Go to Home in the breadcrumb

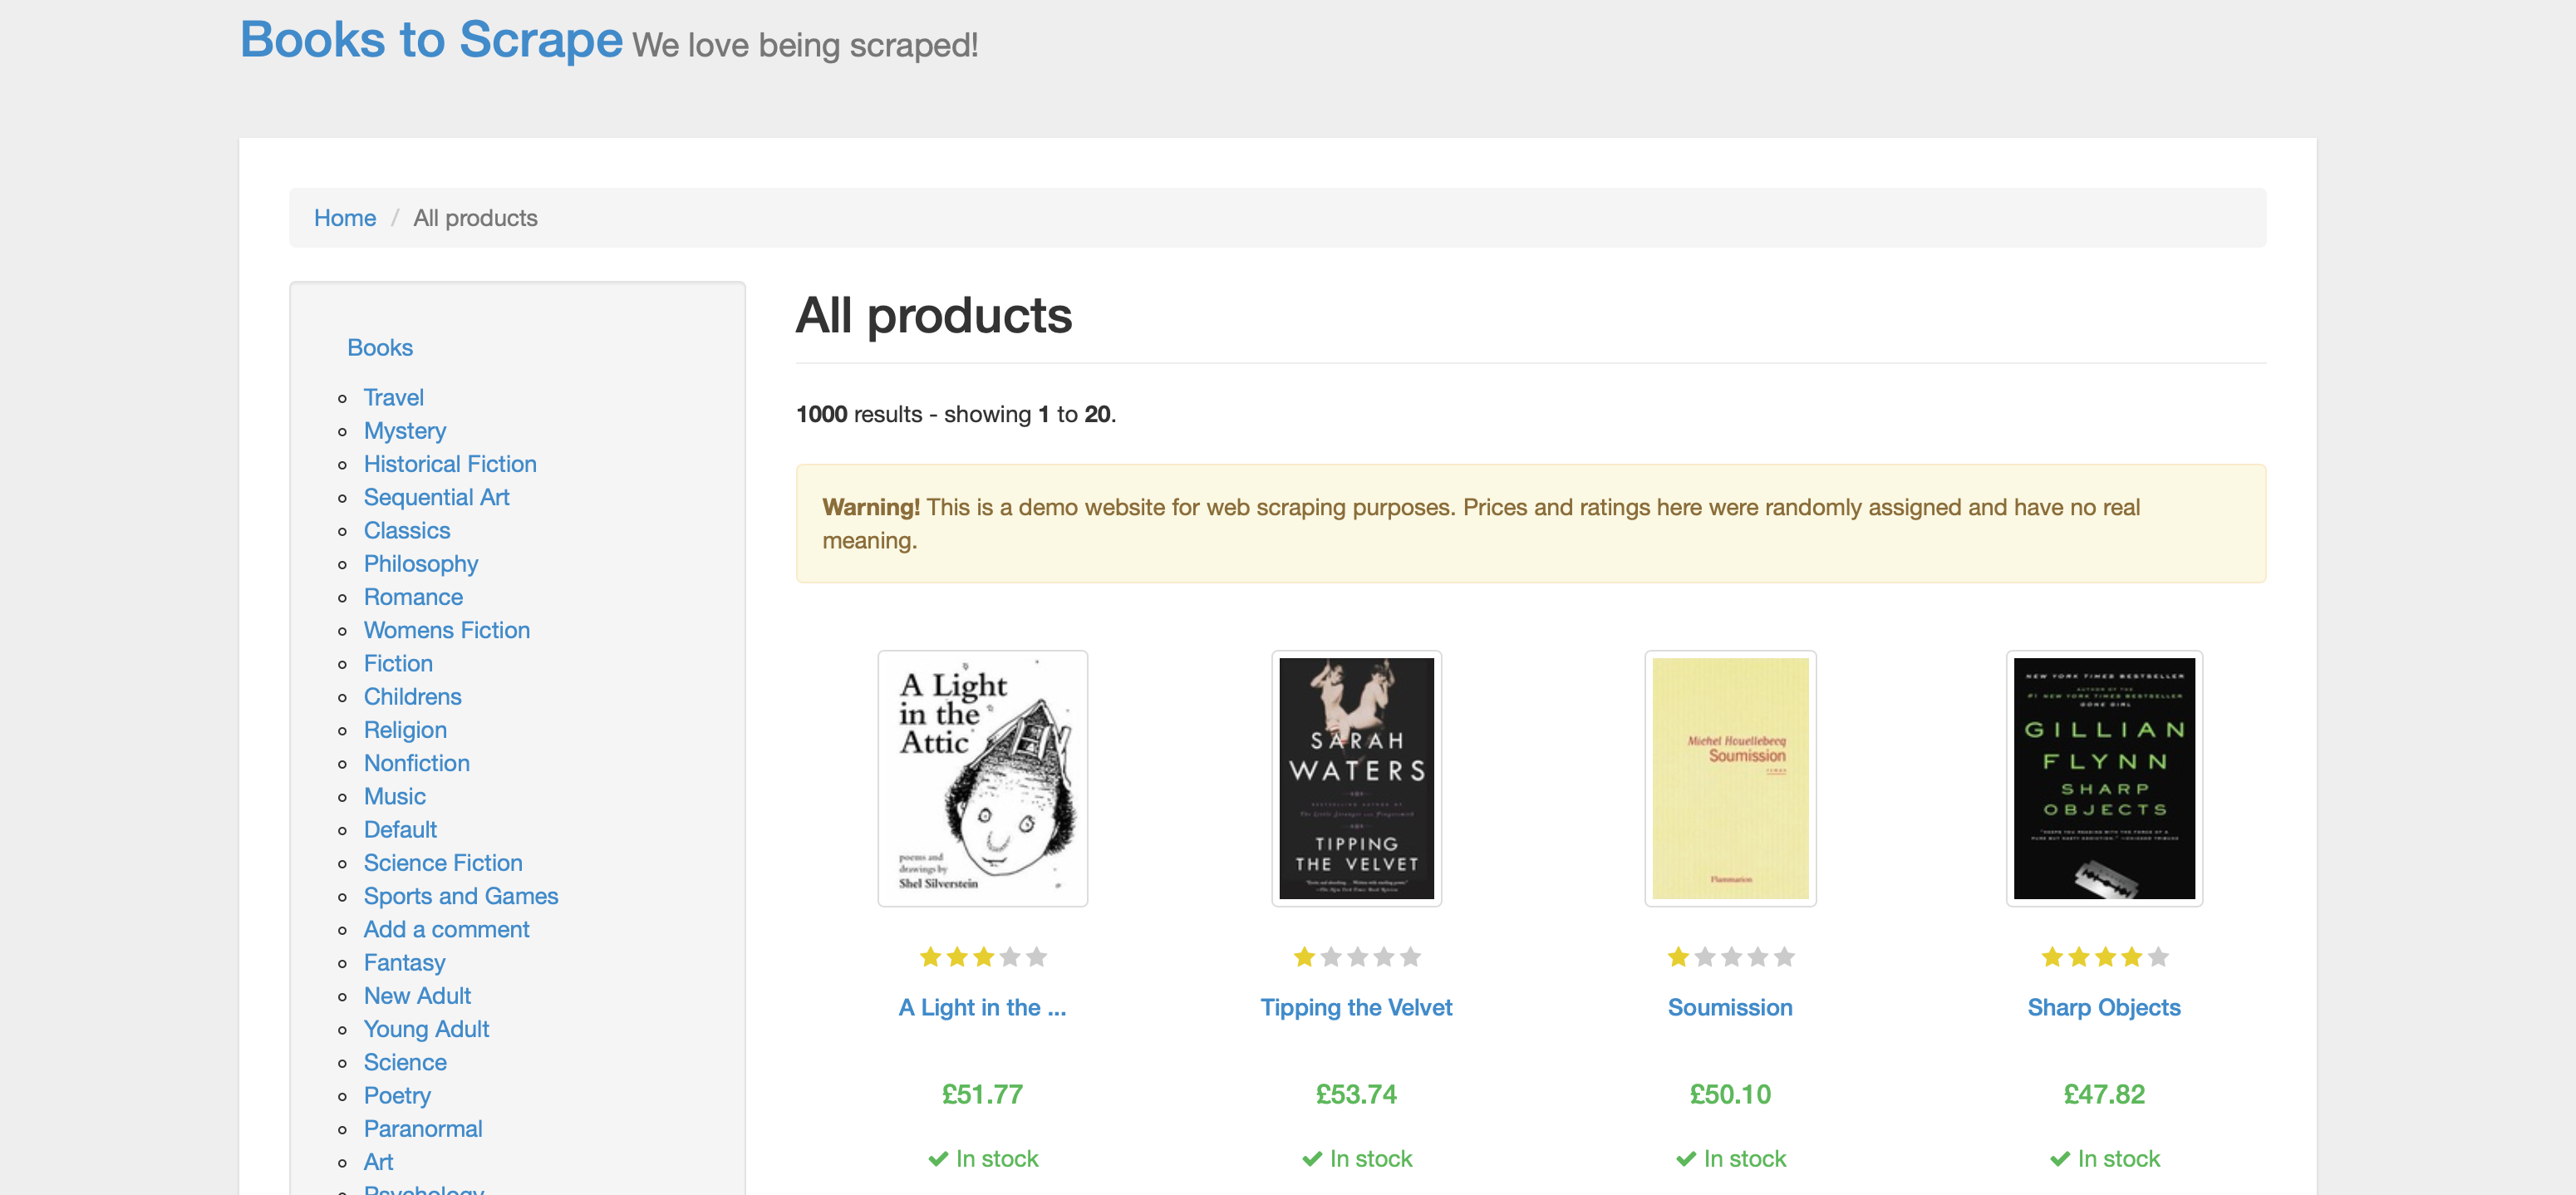coord(345,217)
